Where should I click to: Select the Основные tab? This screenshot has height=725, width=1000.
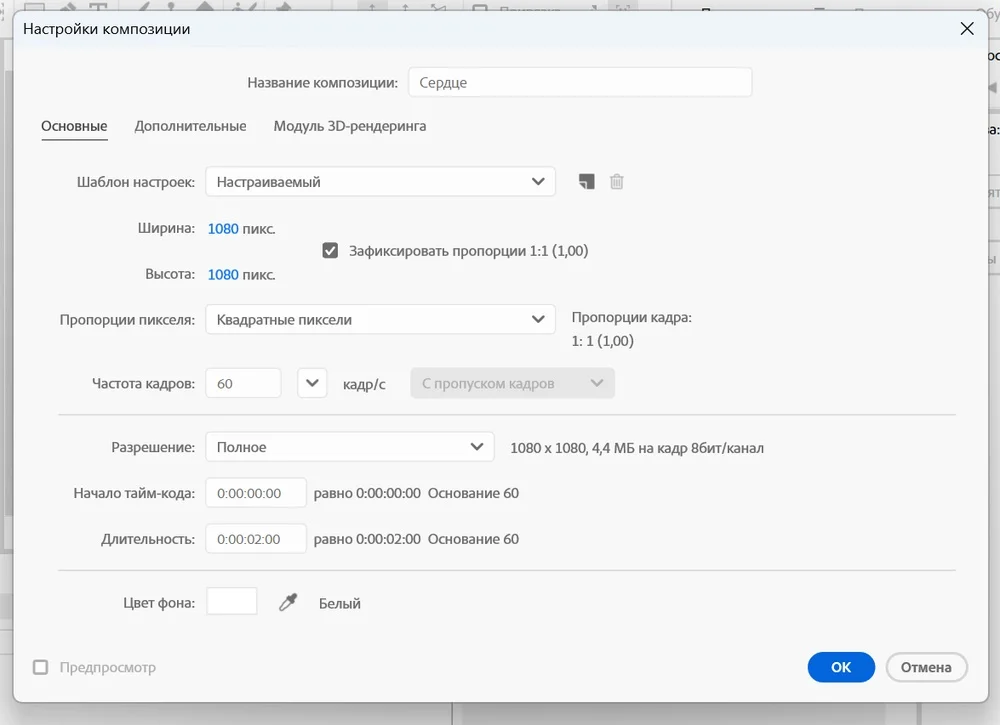pos(74,126)
